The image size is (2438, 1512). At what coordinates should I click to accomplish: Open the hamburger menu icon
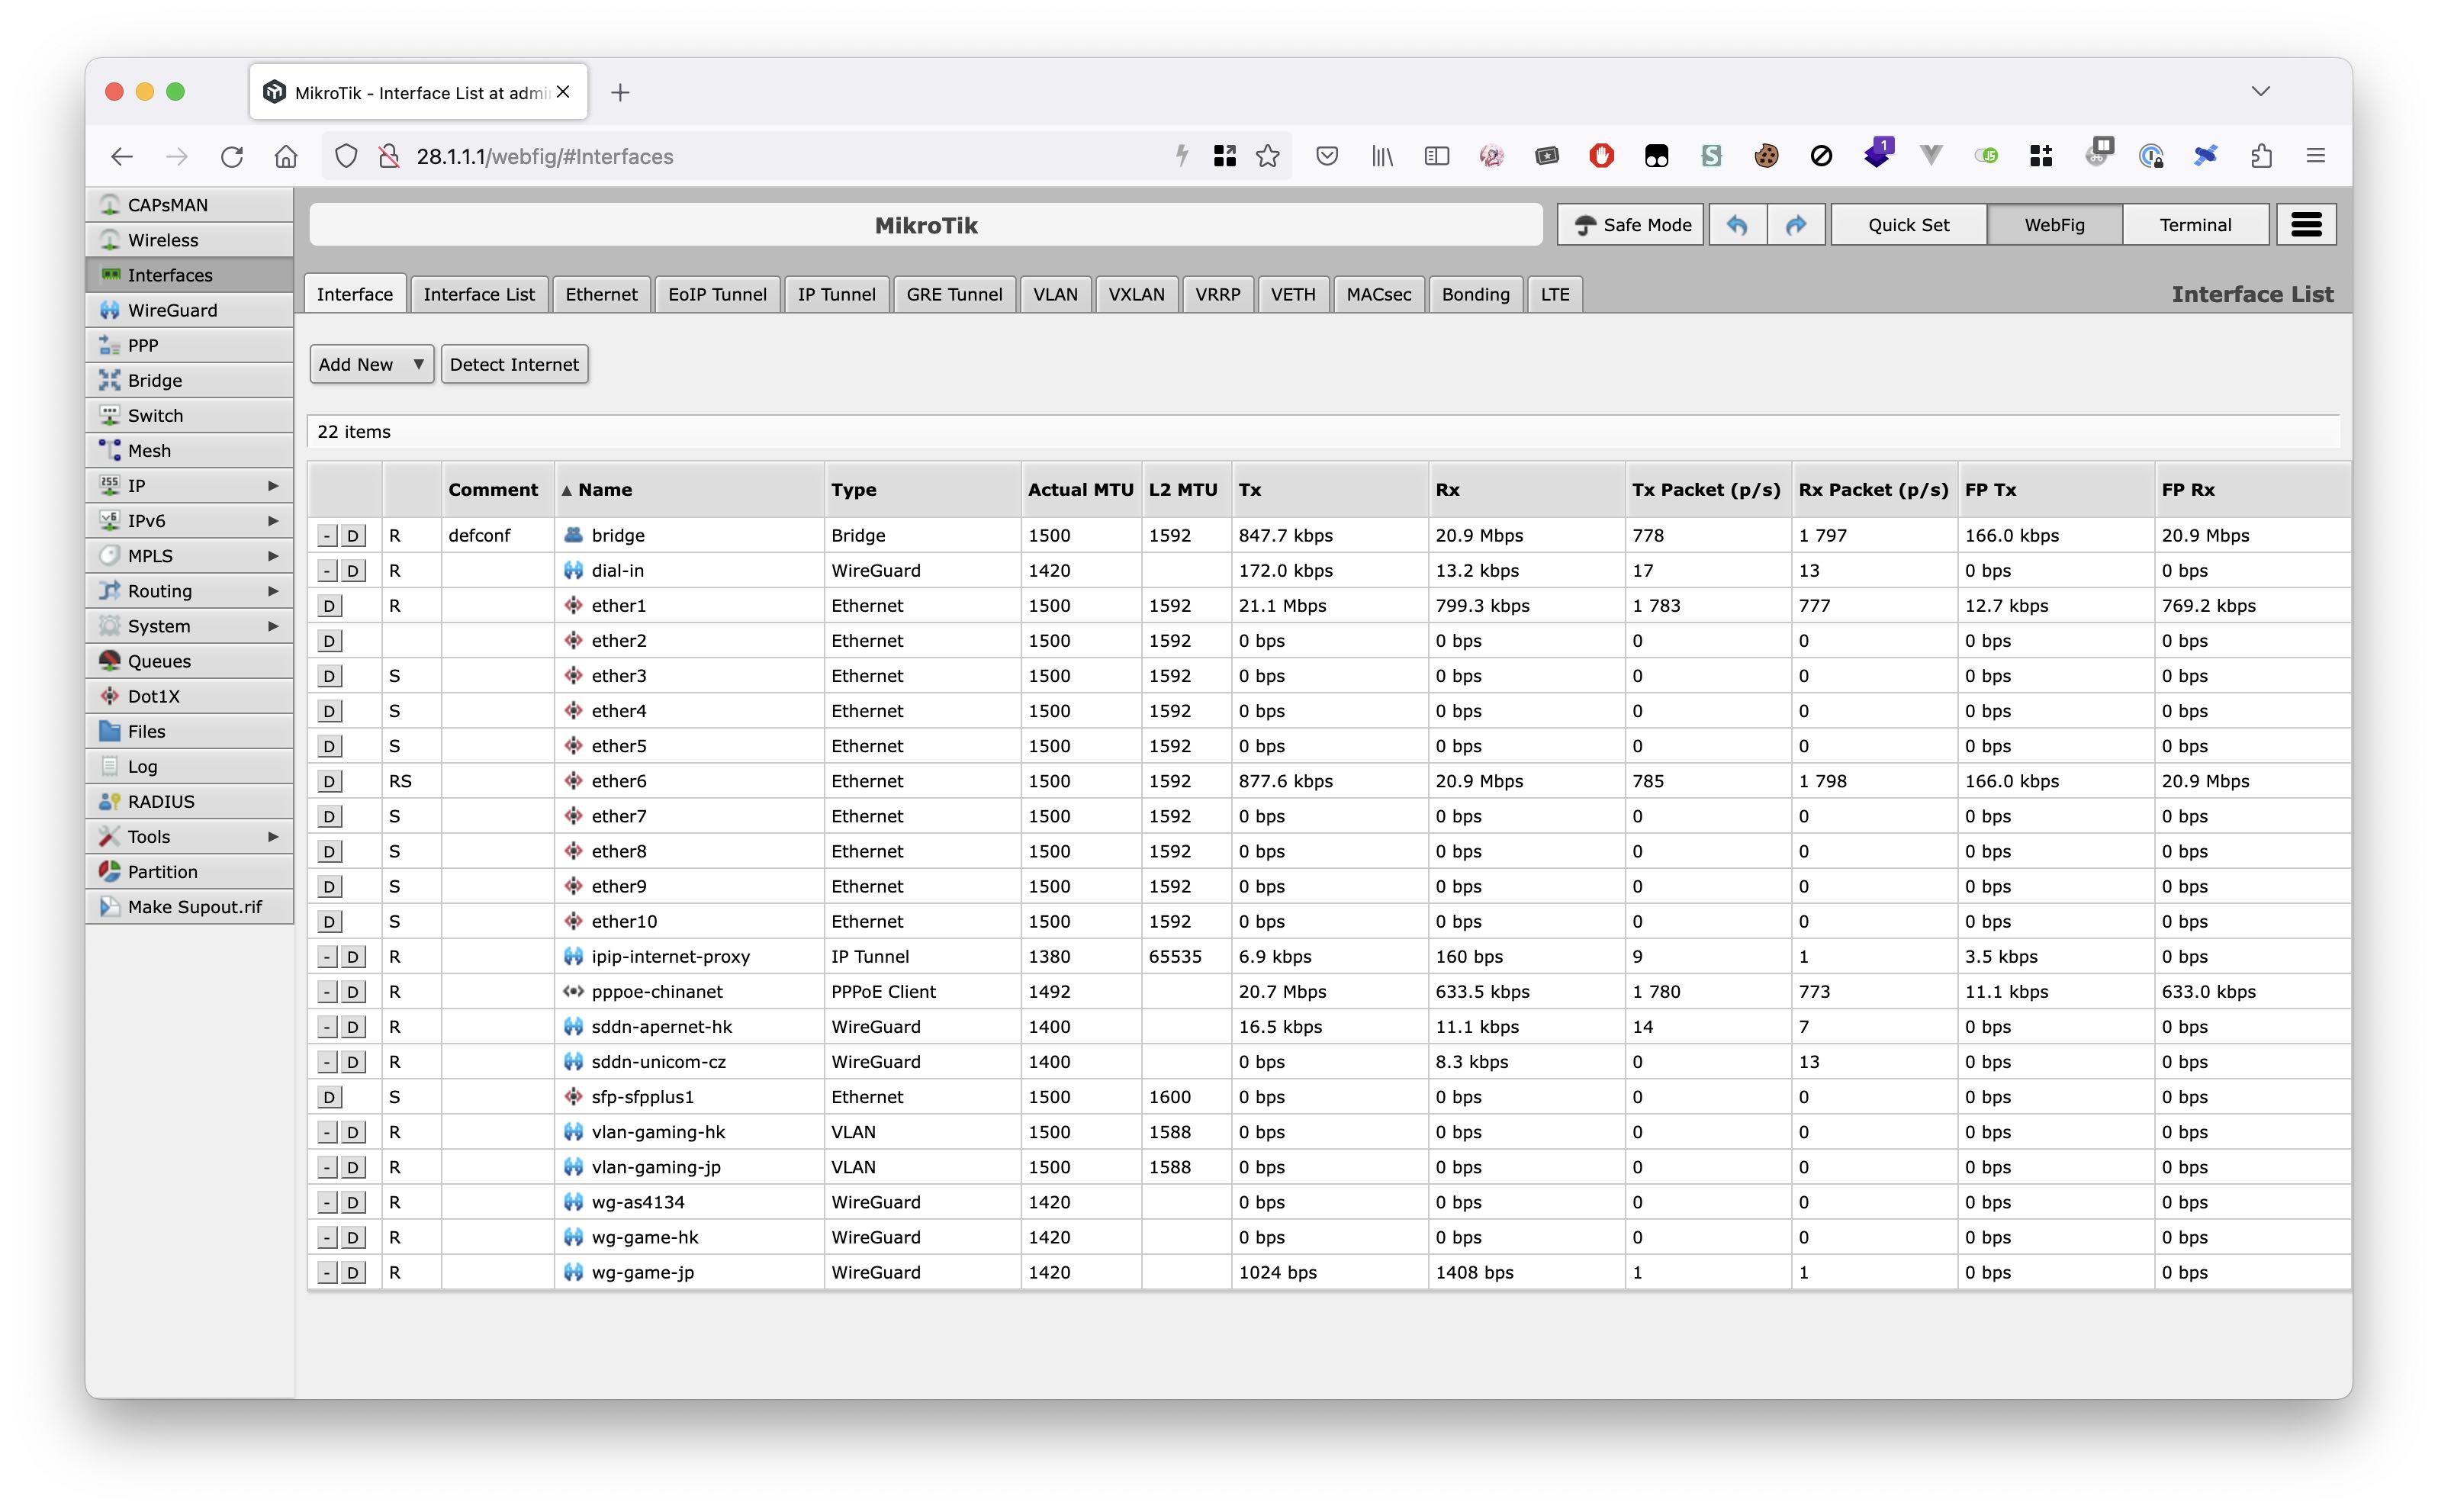pos(2306,225)
